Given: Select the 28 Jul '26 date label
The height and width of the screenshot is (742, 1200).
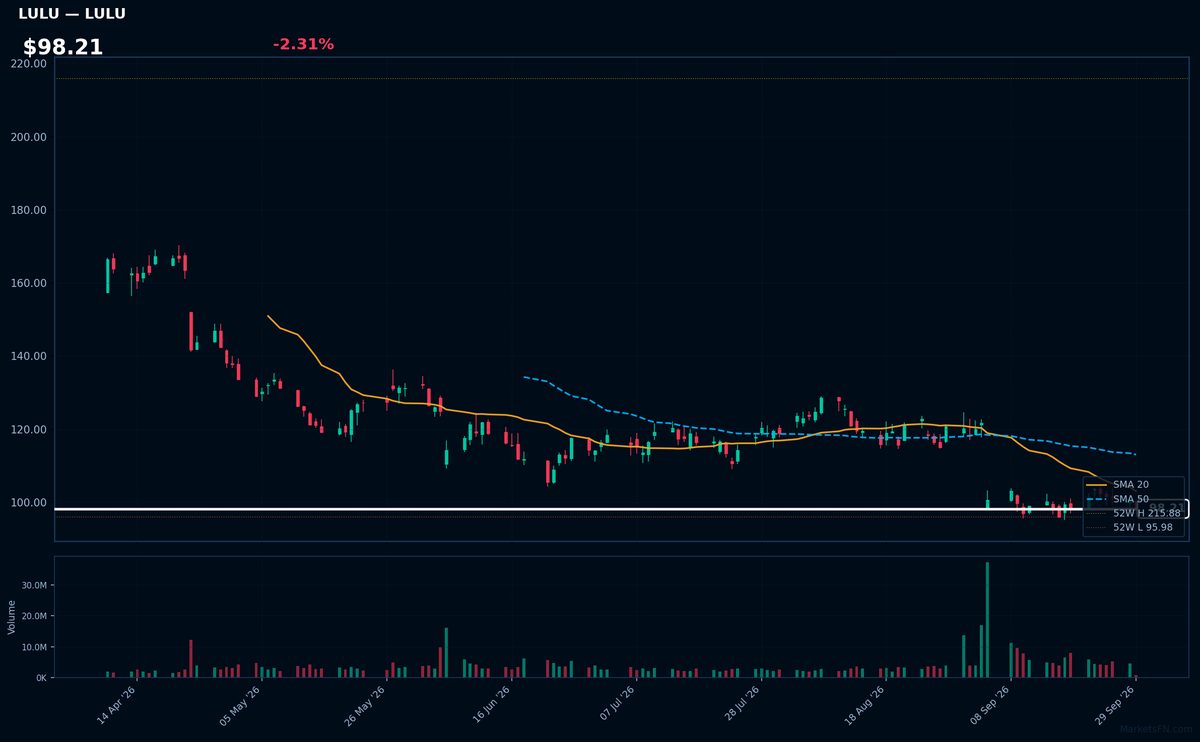Looking at the screenshot, I should [739, 705].
